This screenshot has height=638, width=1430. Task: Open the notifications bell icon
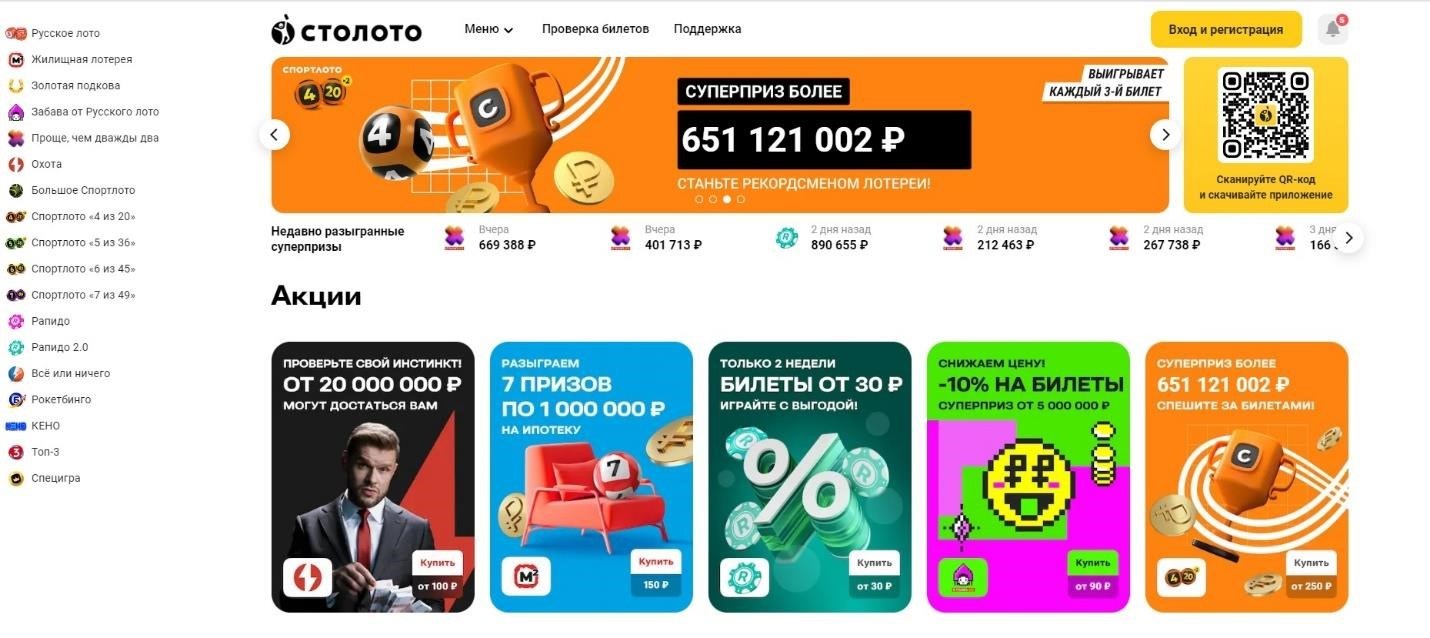[x=1332, y=29]
